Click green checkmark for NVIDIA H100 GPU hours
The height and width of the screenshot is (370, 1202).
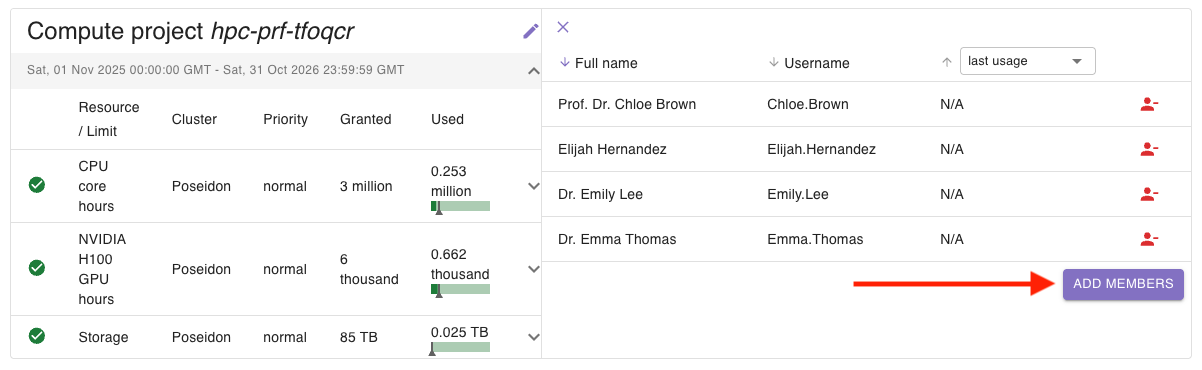37,268
